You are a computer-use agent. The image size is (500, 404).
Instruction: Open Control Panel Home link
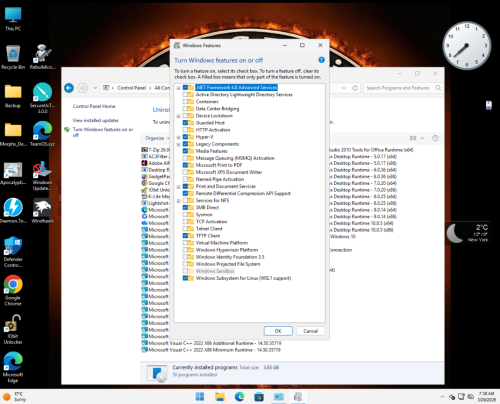pyautogui.click(x=94, y=106)
